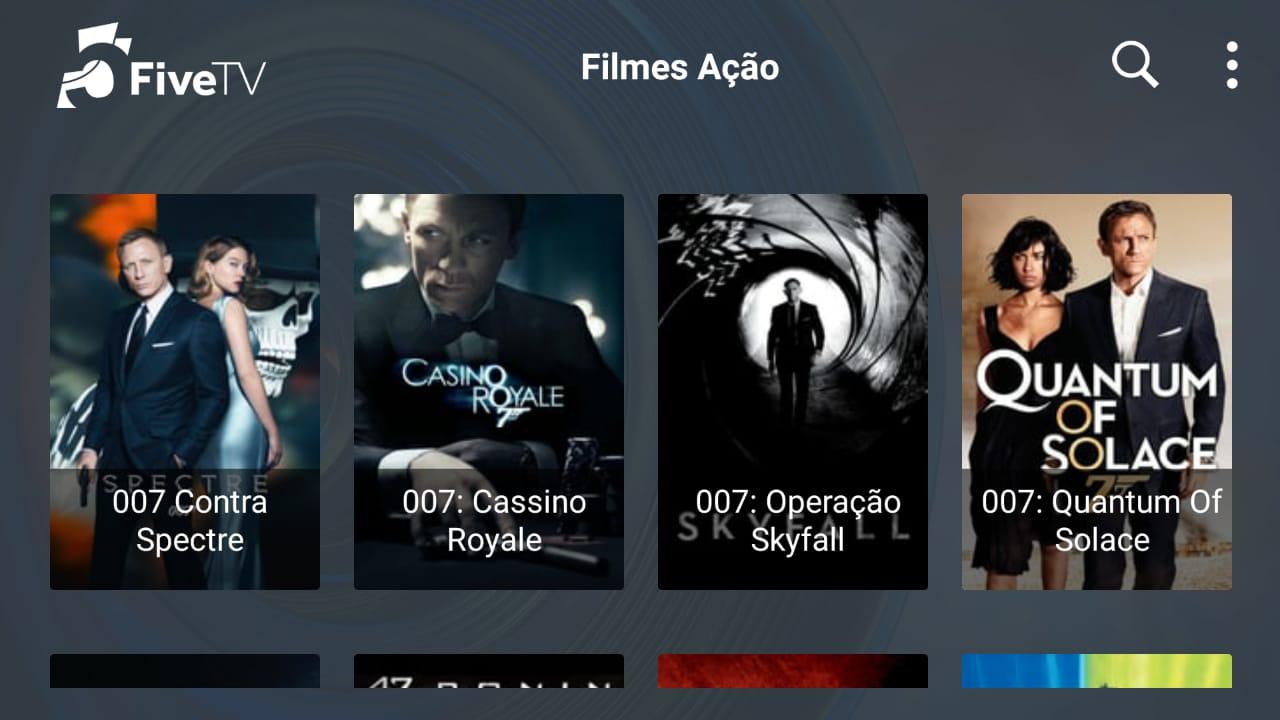
Task: Click the Casino Royale 007 logo text
Action: click(x=482, y=392)
